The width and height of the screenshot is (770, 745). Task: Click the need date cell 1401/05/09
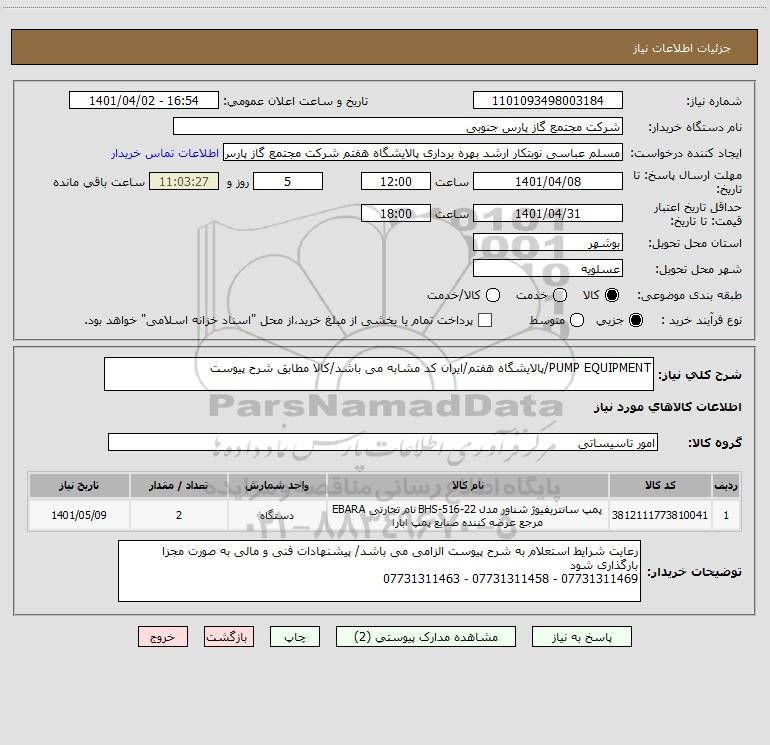(79, 515)
